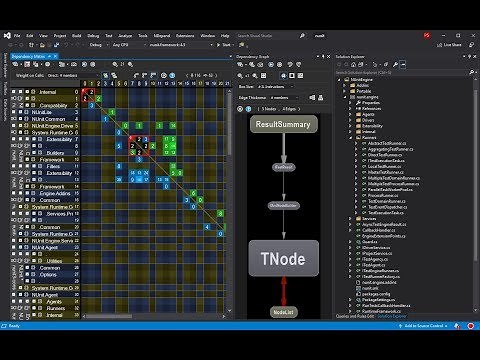Click the help circle icon in the matrix toolbar
Viewport: 480px width, 360px height.
[x=164, y=75]
